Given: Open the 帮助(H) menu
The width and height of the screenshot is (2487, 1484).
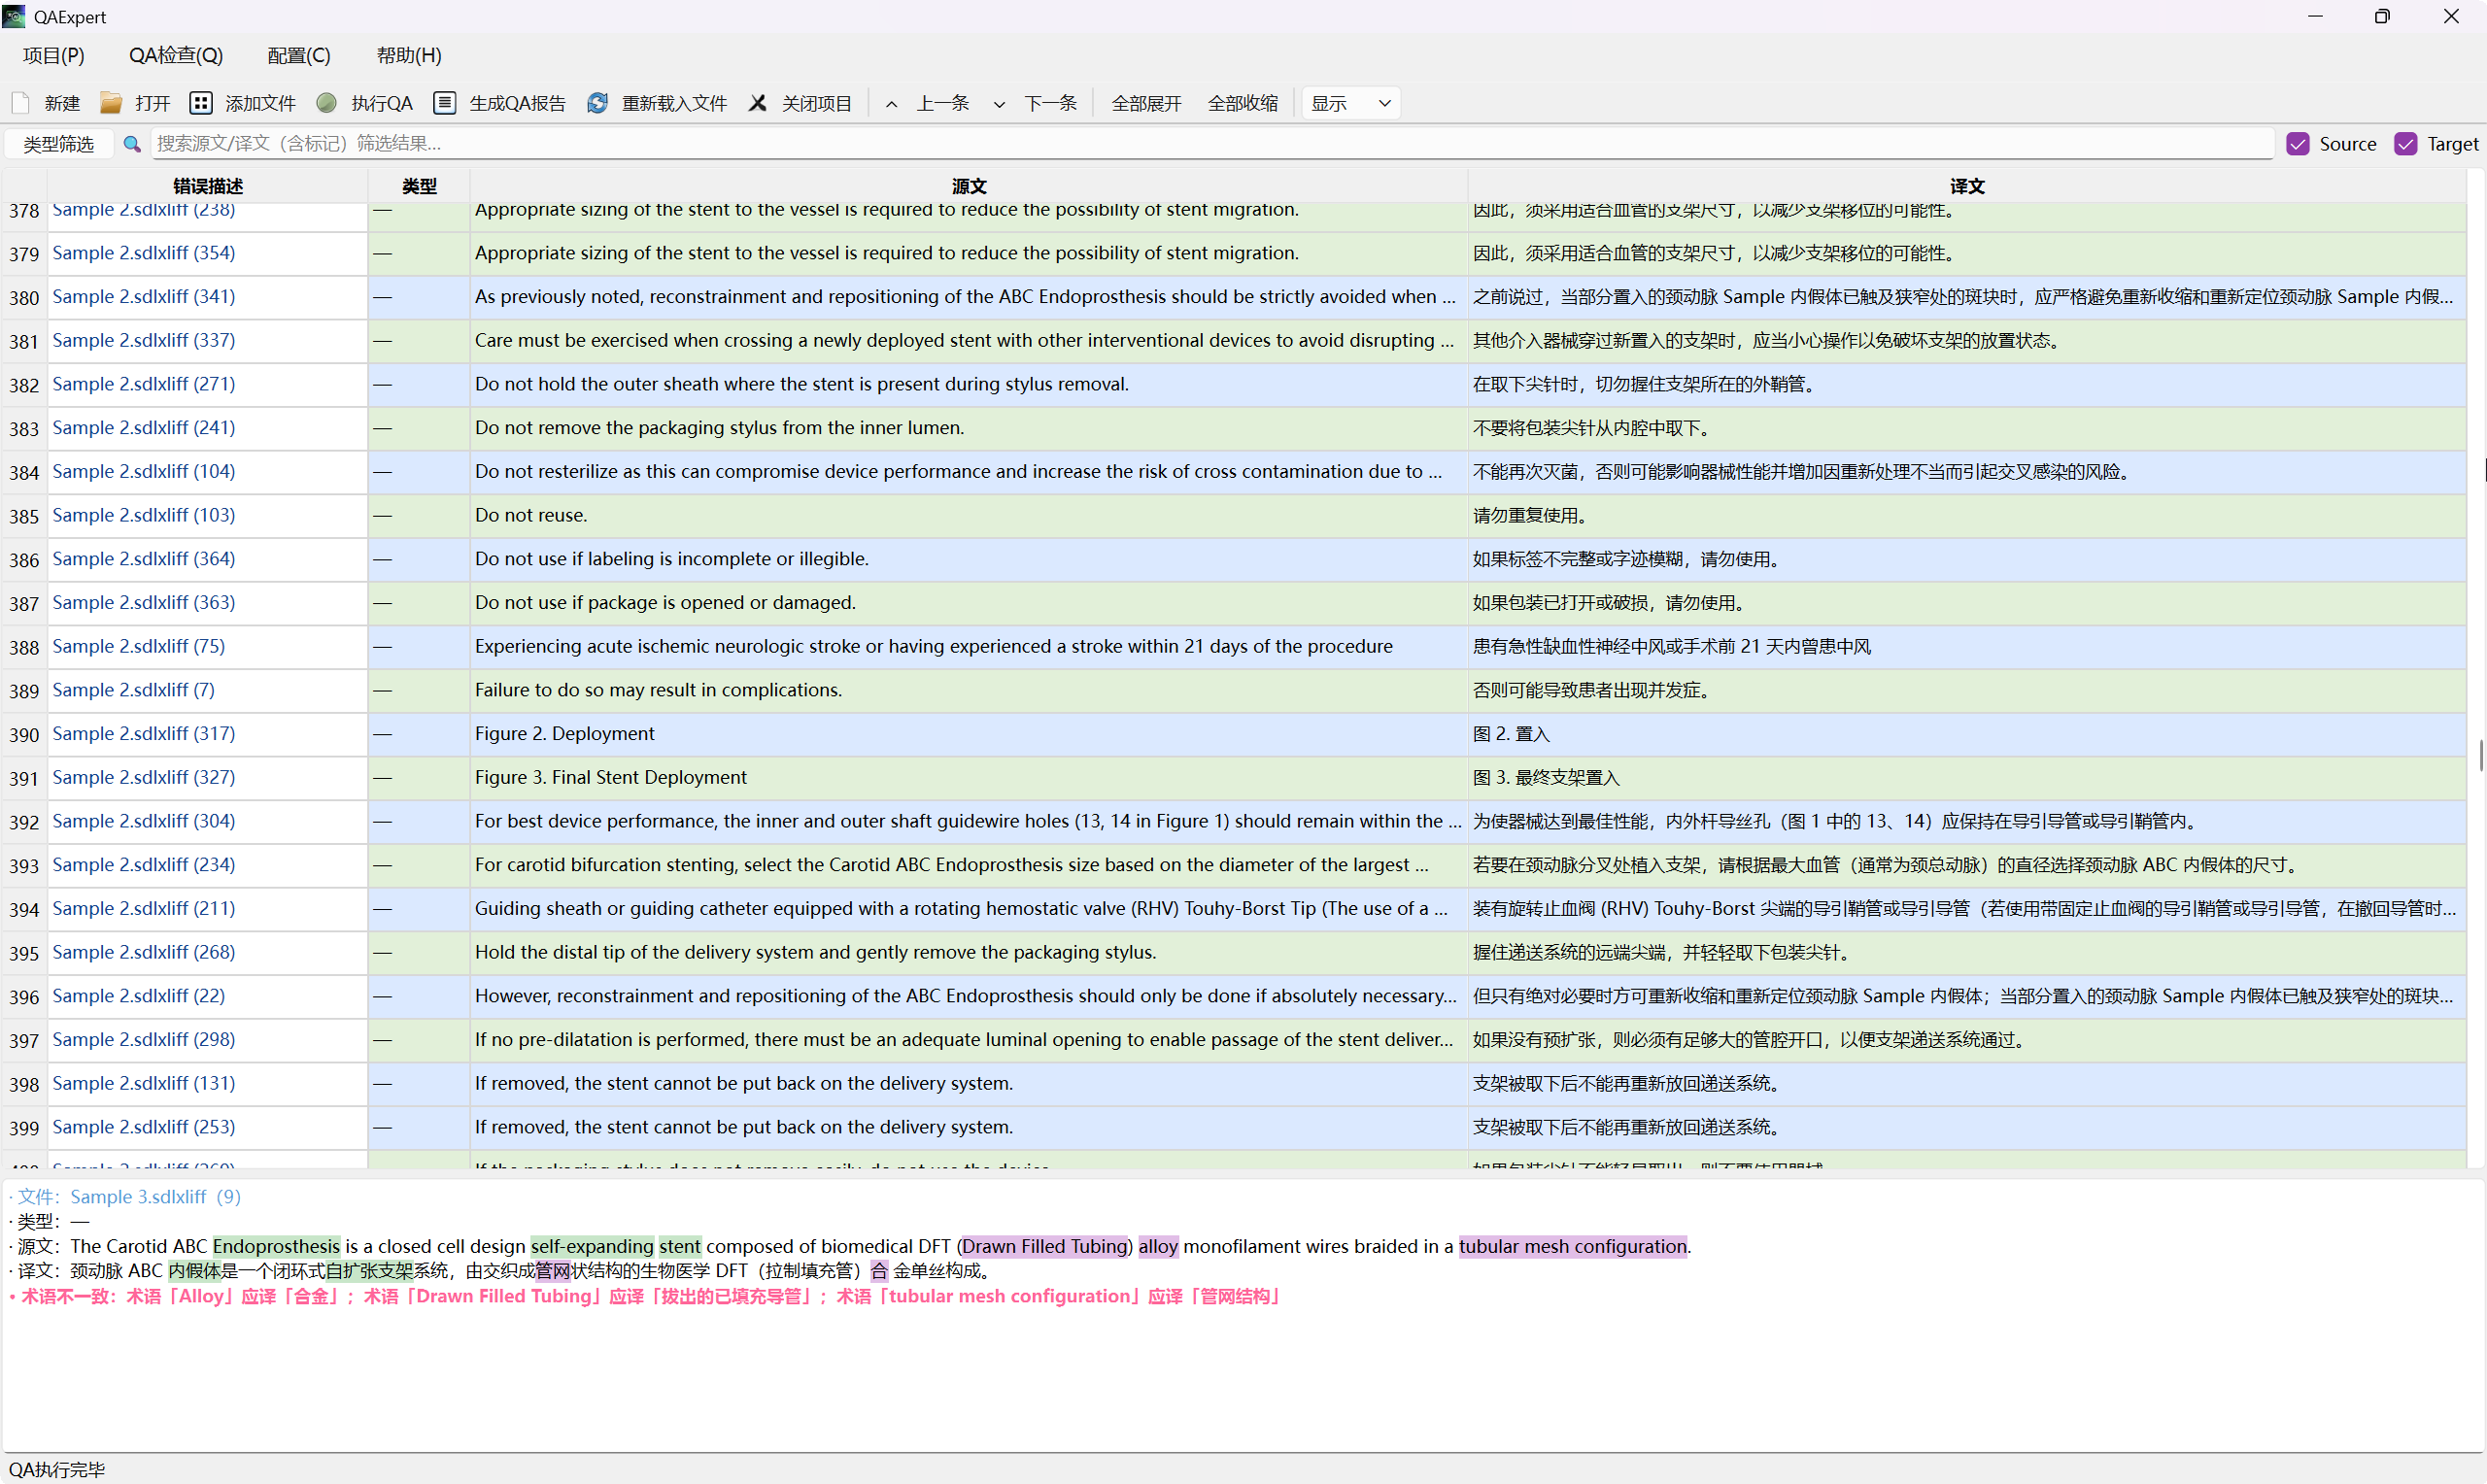Looking at the screenshot, I should 409,55.
